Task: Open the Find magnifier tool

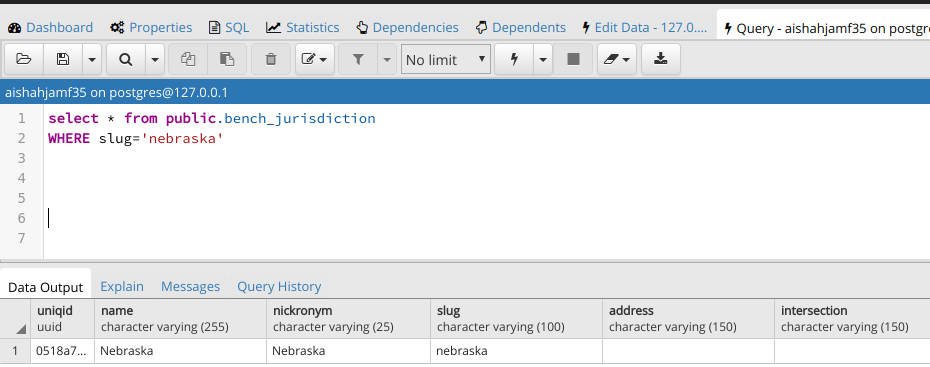Action: point(126,59)
